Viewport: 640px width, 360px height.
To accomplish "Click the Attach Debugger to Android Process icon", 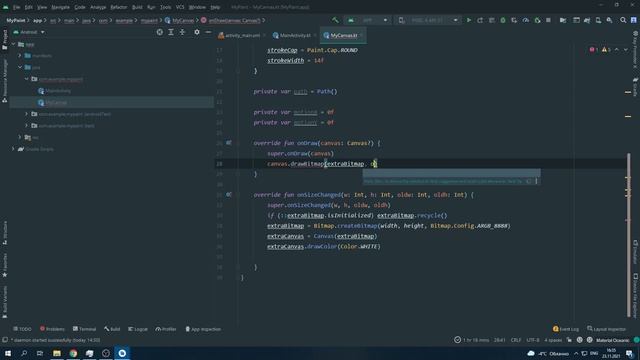I will 537,20.
